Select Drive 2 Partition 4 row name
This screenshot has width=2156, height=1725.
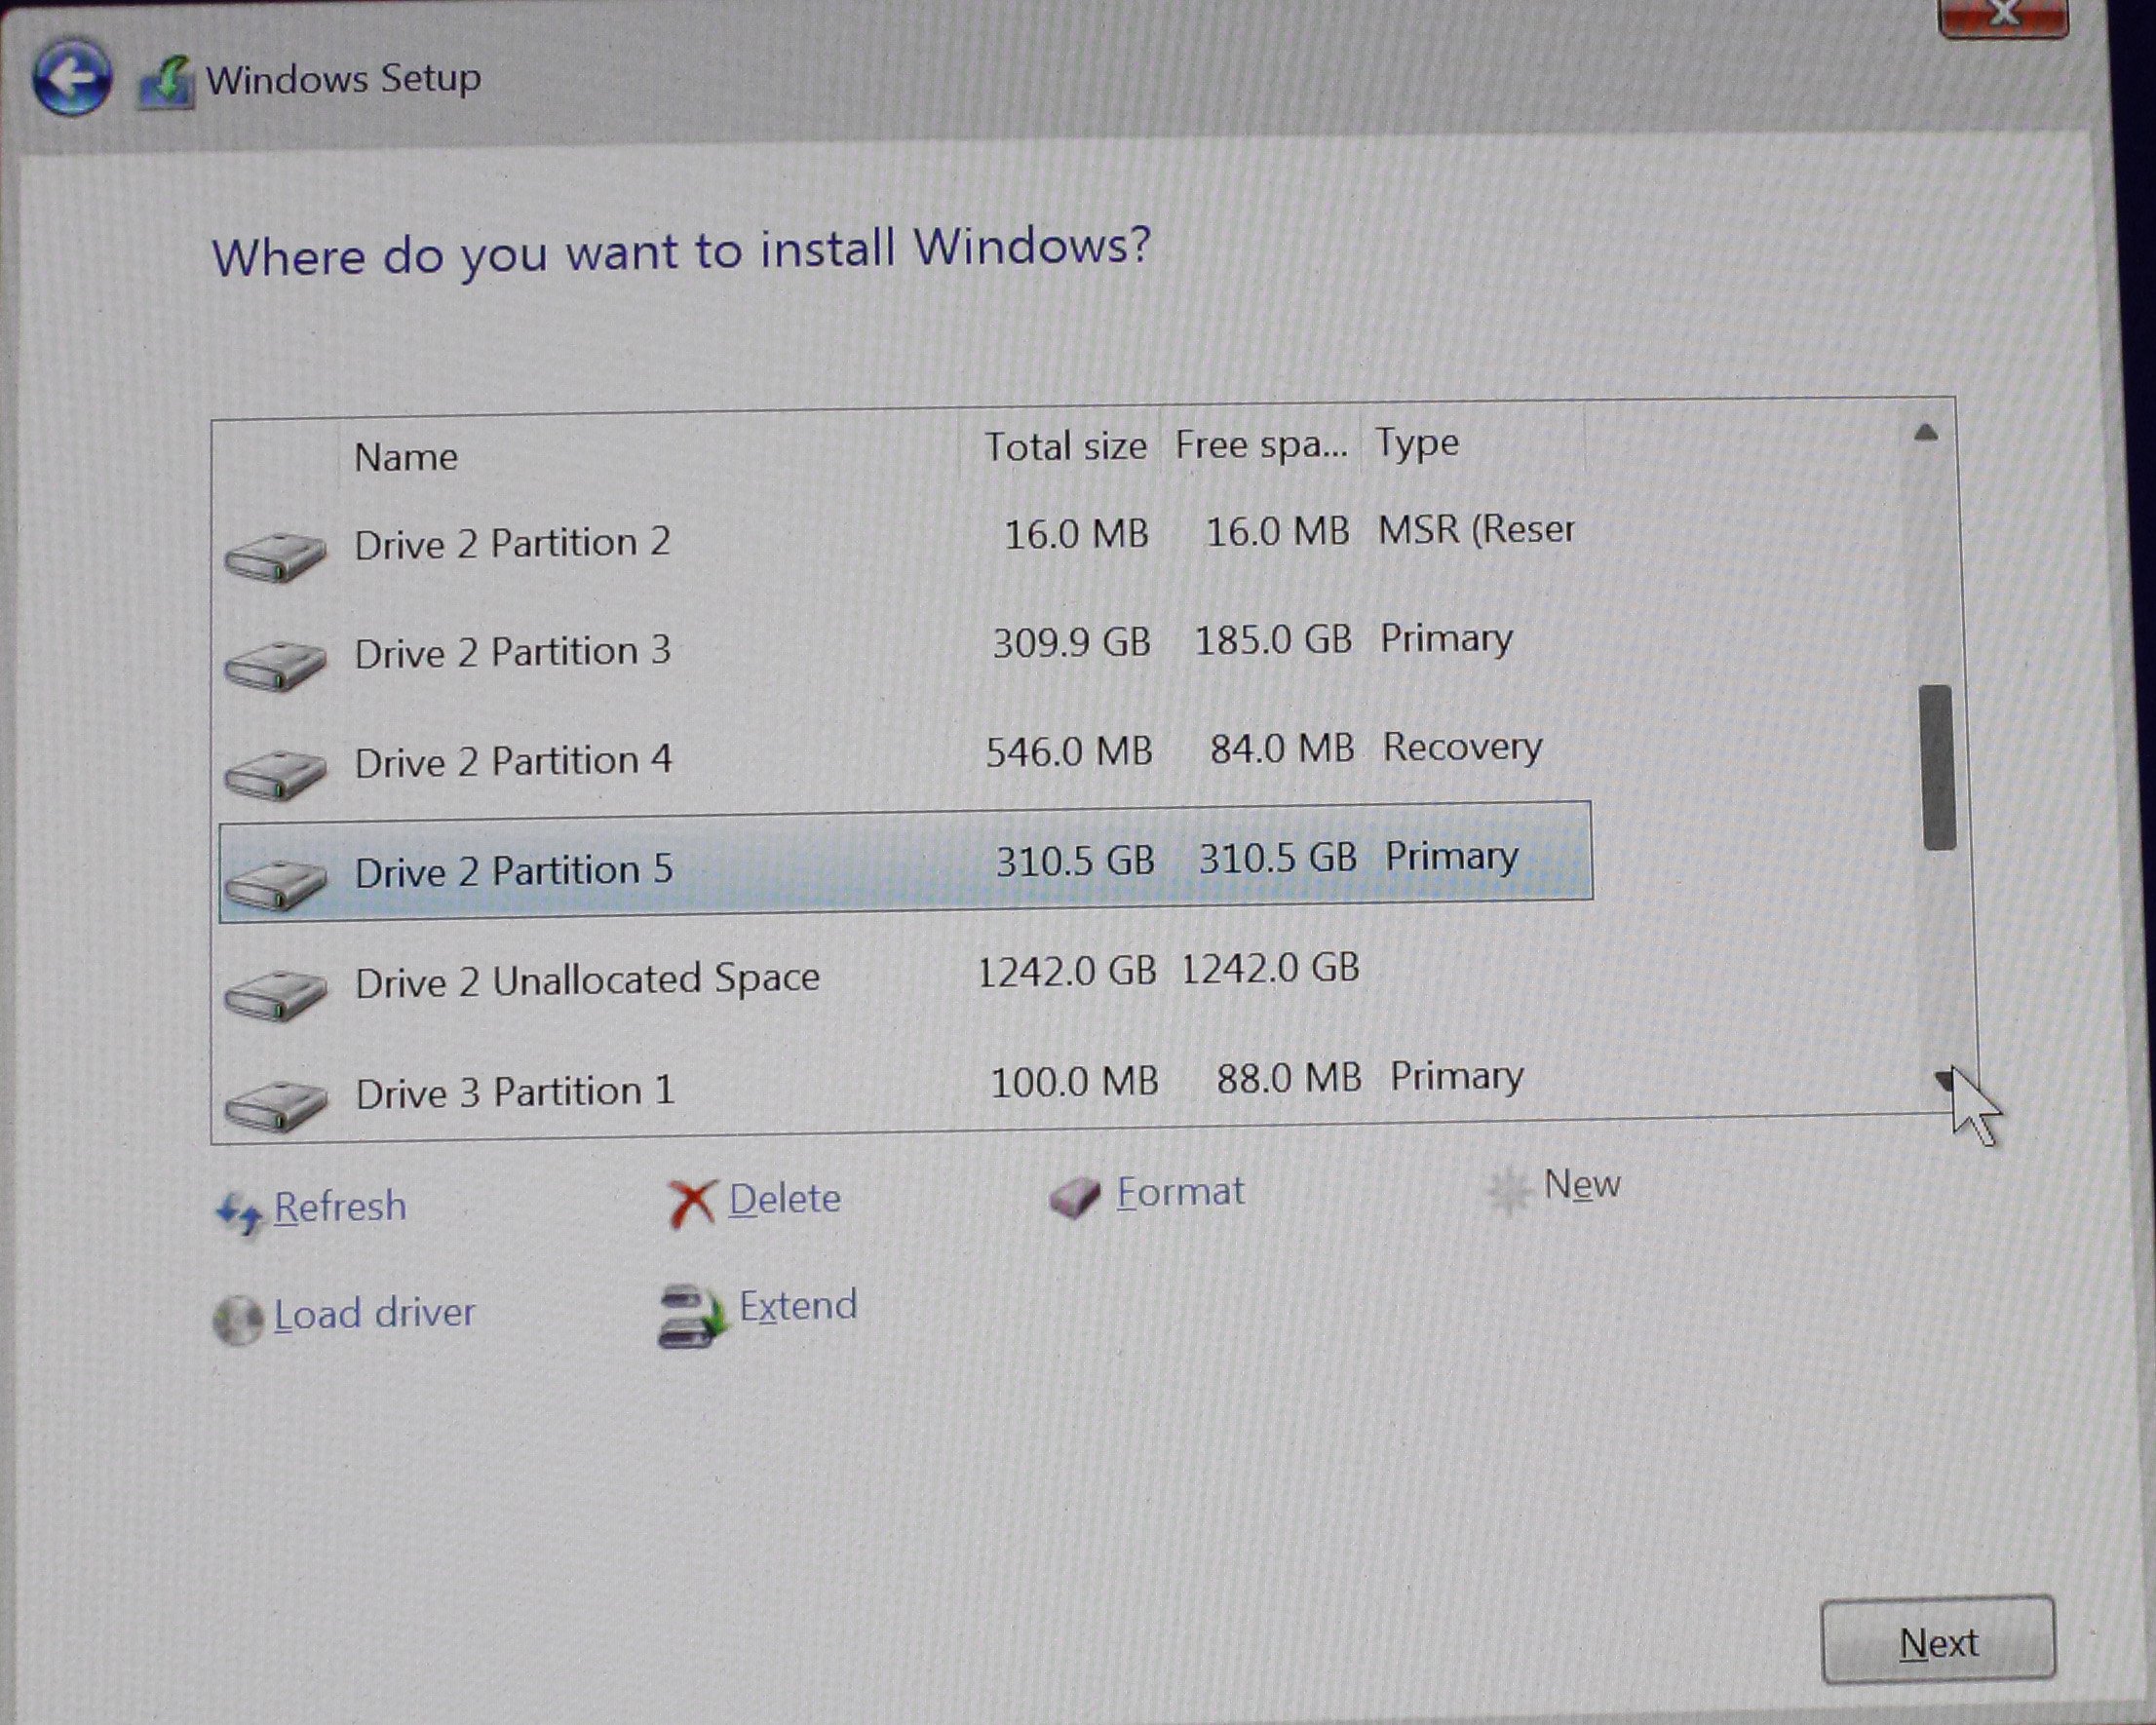coord(513,762)
